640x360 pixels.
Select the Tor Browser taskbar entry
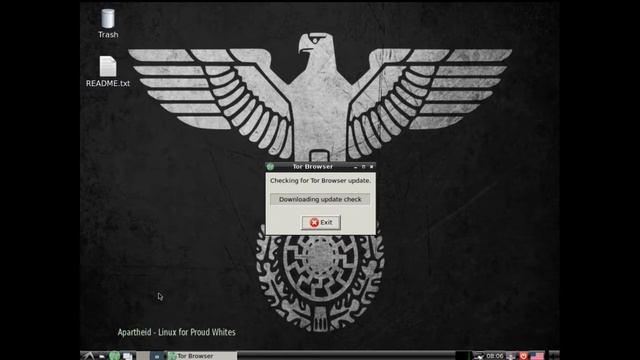coord(202,356)
